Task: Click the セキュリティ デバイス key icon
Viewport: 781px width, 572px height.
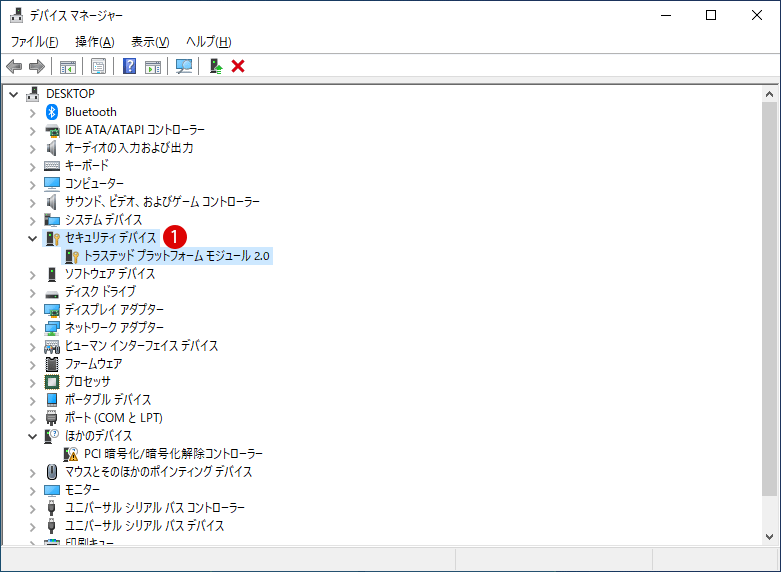Action: (x=52, y=238)
